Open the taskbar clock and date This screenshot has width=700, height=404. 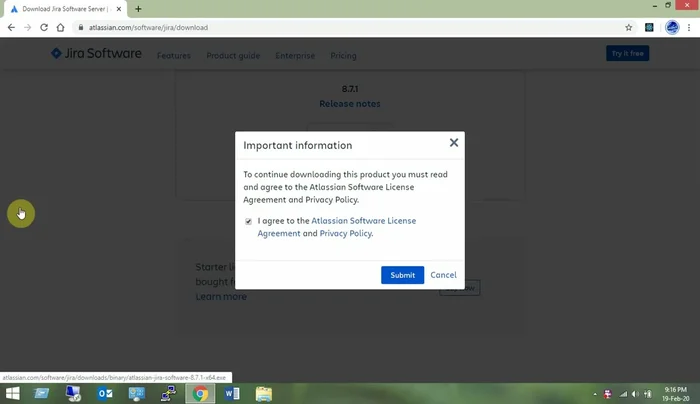click(675, 394)
